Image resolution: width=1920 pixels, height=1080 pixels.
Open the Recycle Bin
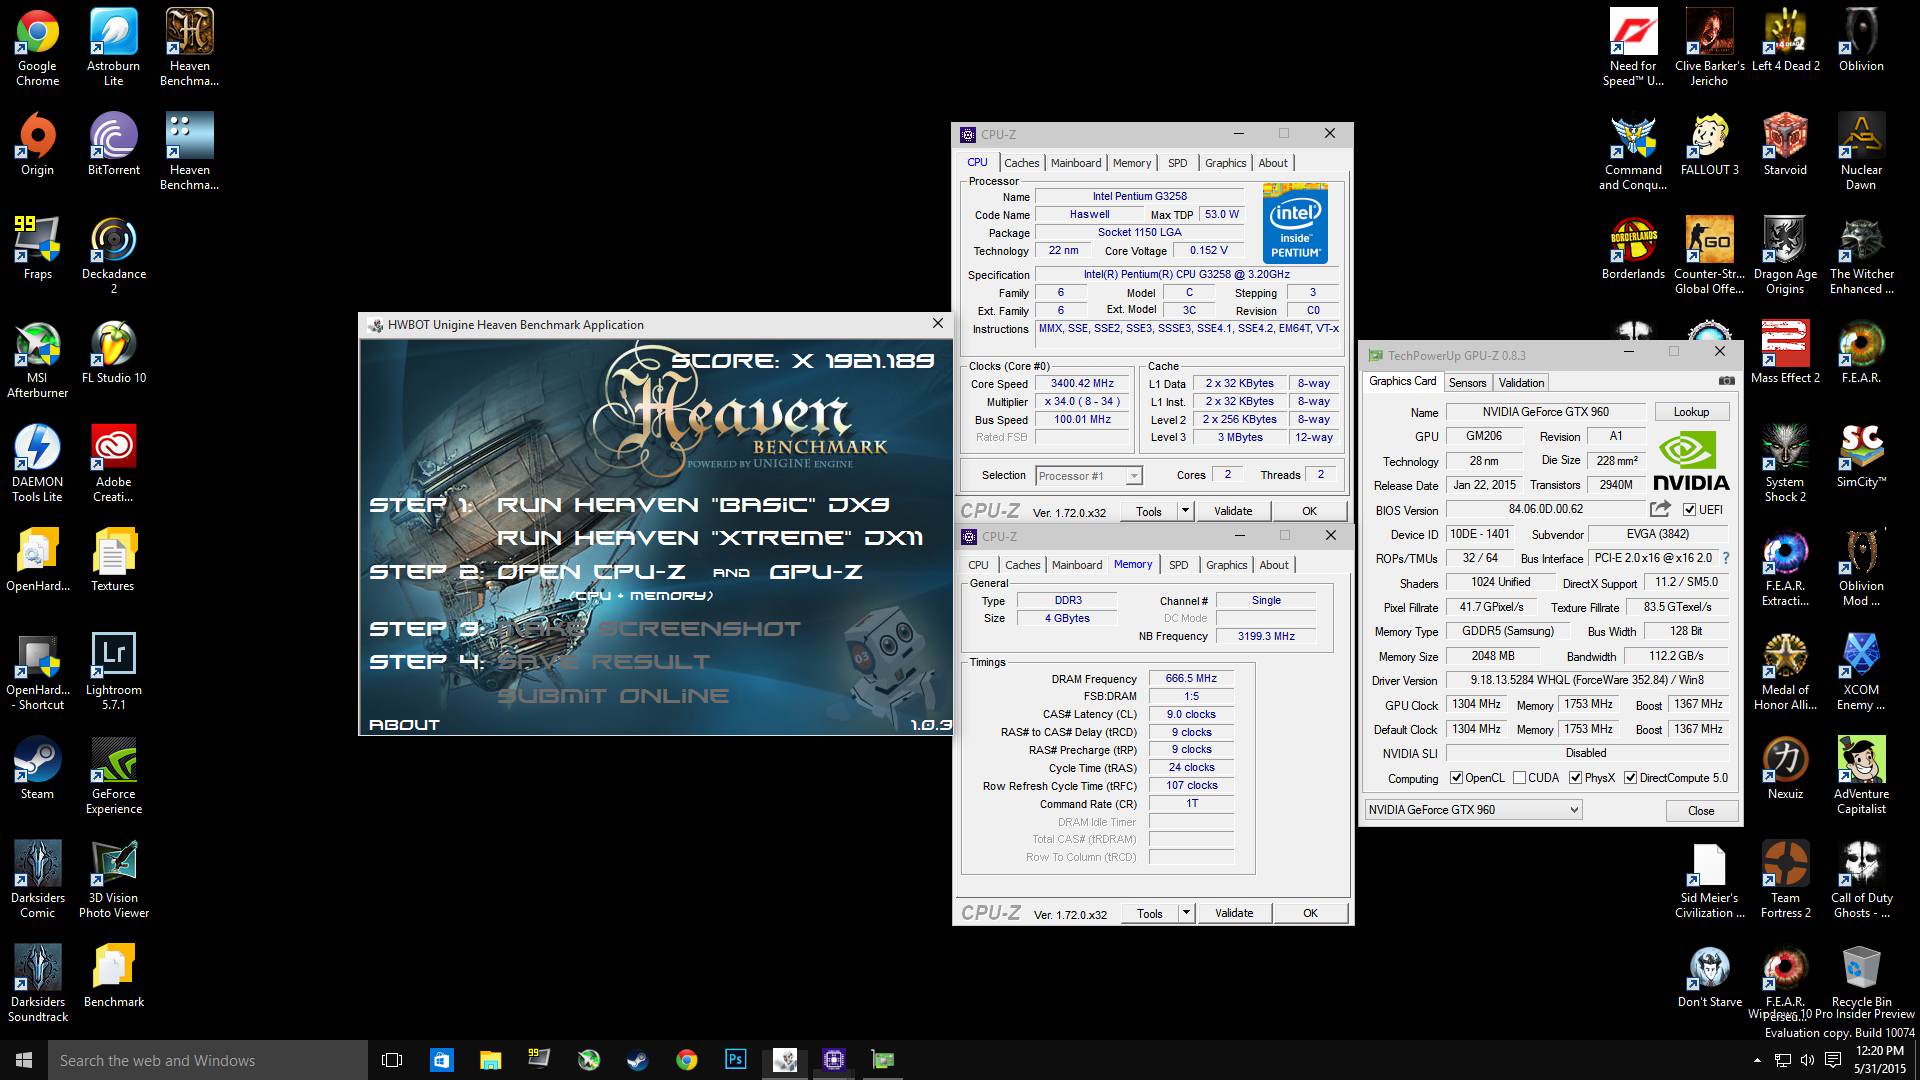(x=1861, y=977)
